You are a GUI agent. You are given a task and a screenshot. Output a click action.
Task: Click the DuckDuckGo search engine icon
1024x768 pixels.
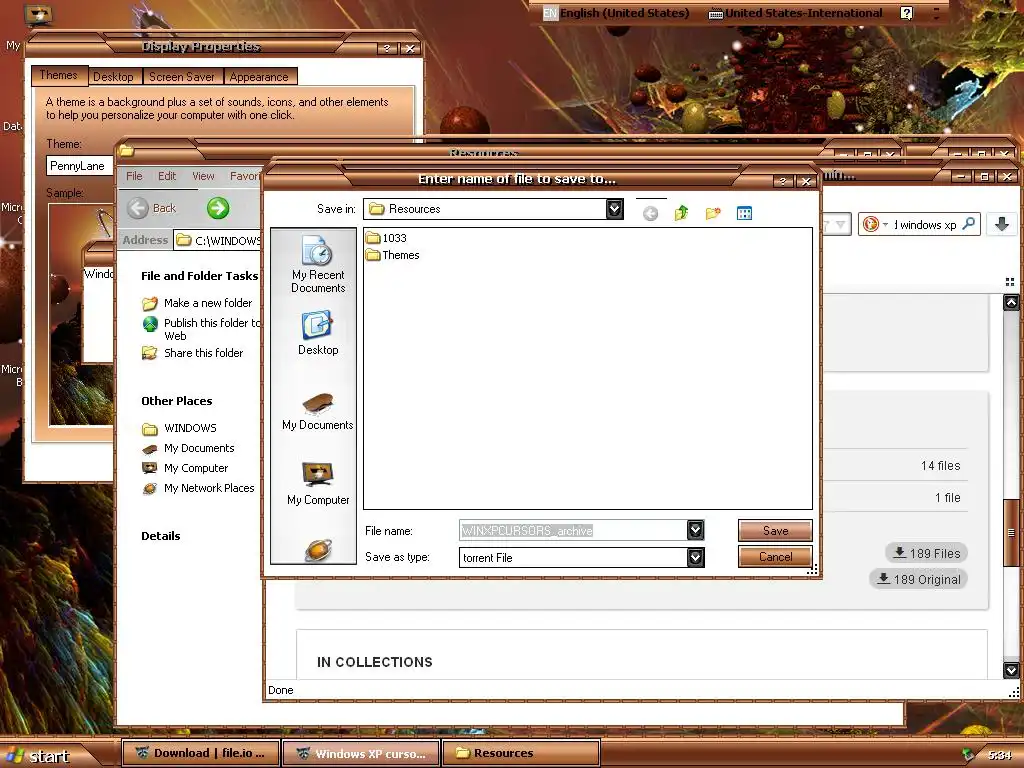[x=871, y=225]
